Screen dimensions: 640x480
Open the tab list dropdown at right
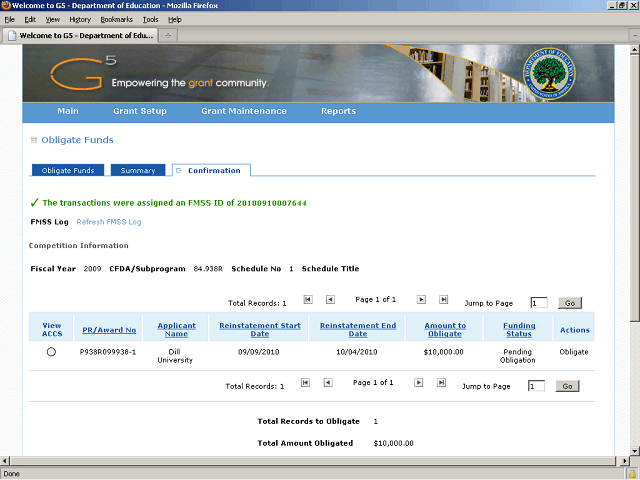(x=635, y=36)
